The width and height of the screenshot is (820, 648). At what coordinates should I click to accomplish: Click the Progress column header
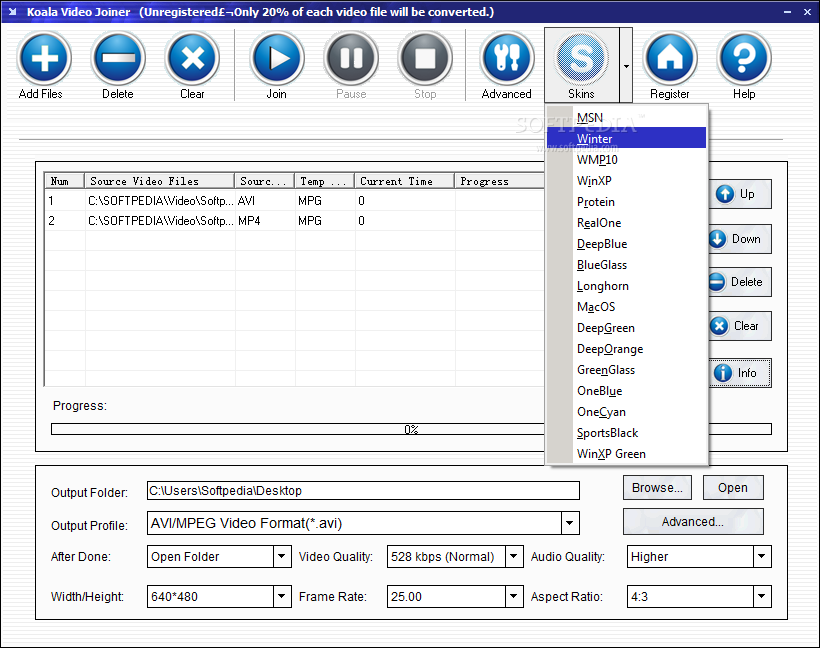pyautogui.click(x=499, y=181)
